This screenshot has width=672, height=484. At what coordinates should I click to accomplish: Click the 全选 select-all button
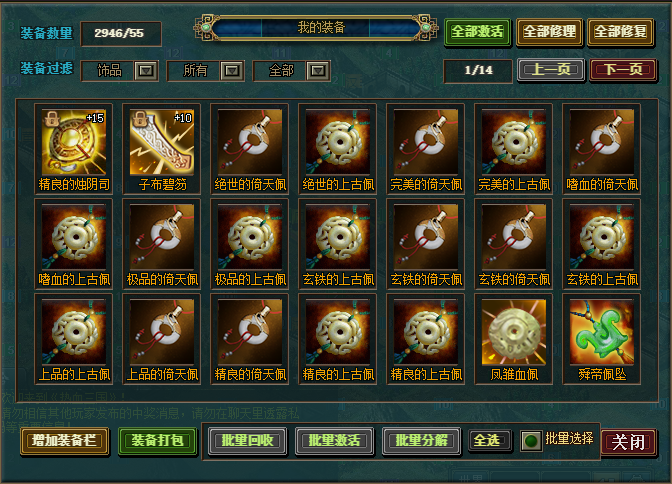pyautogui.click(x=489, y=440)
